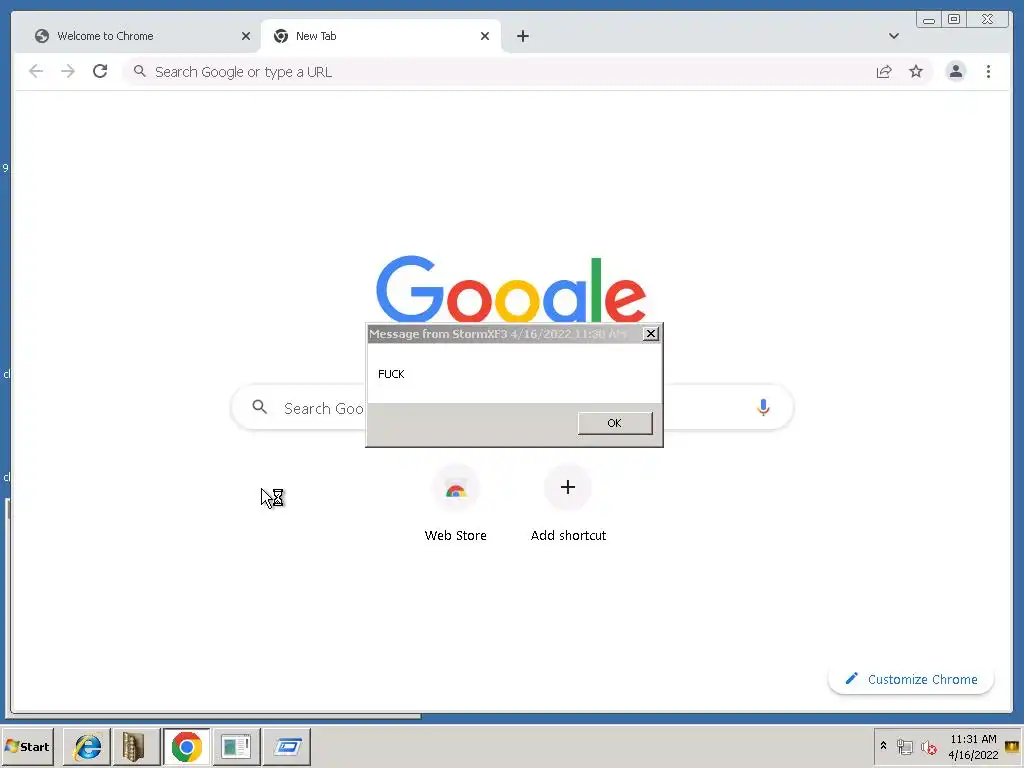Click the network tray icon
The width and height of the screenshot is (1024, 768).
coord(904,746)
